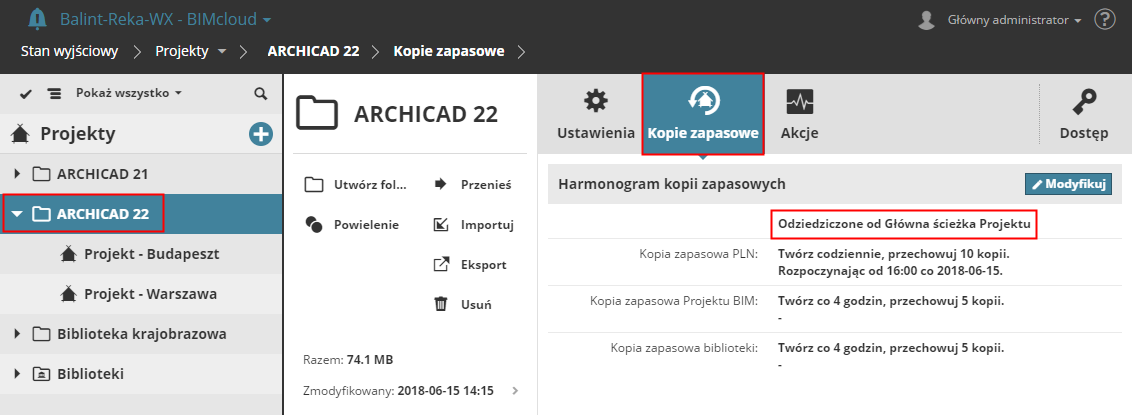
Task: Click the Kopia zapasowa Projektu BIM label
Action: [x=674, y=301]
